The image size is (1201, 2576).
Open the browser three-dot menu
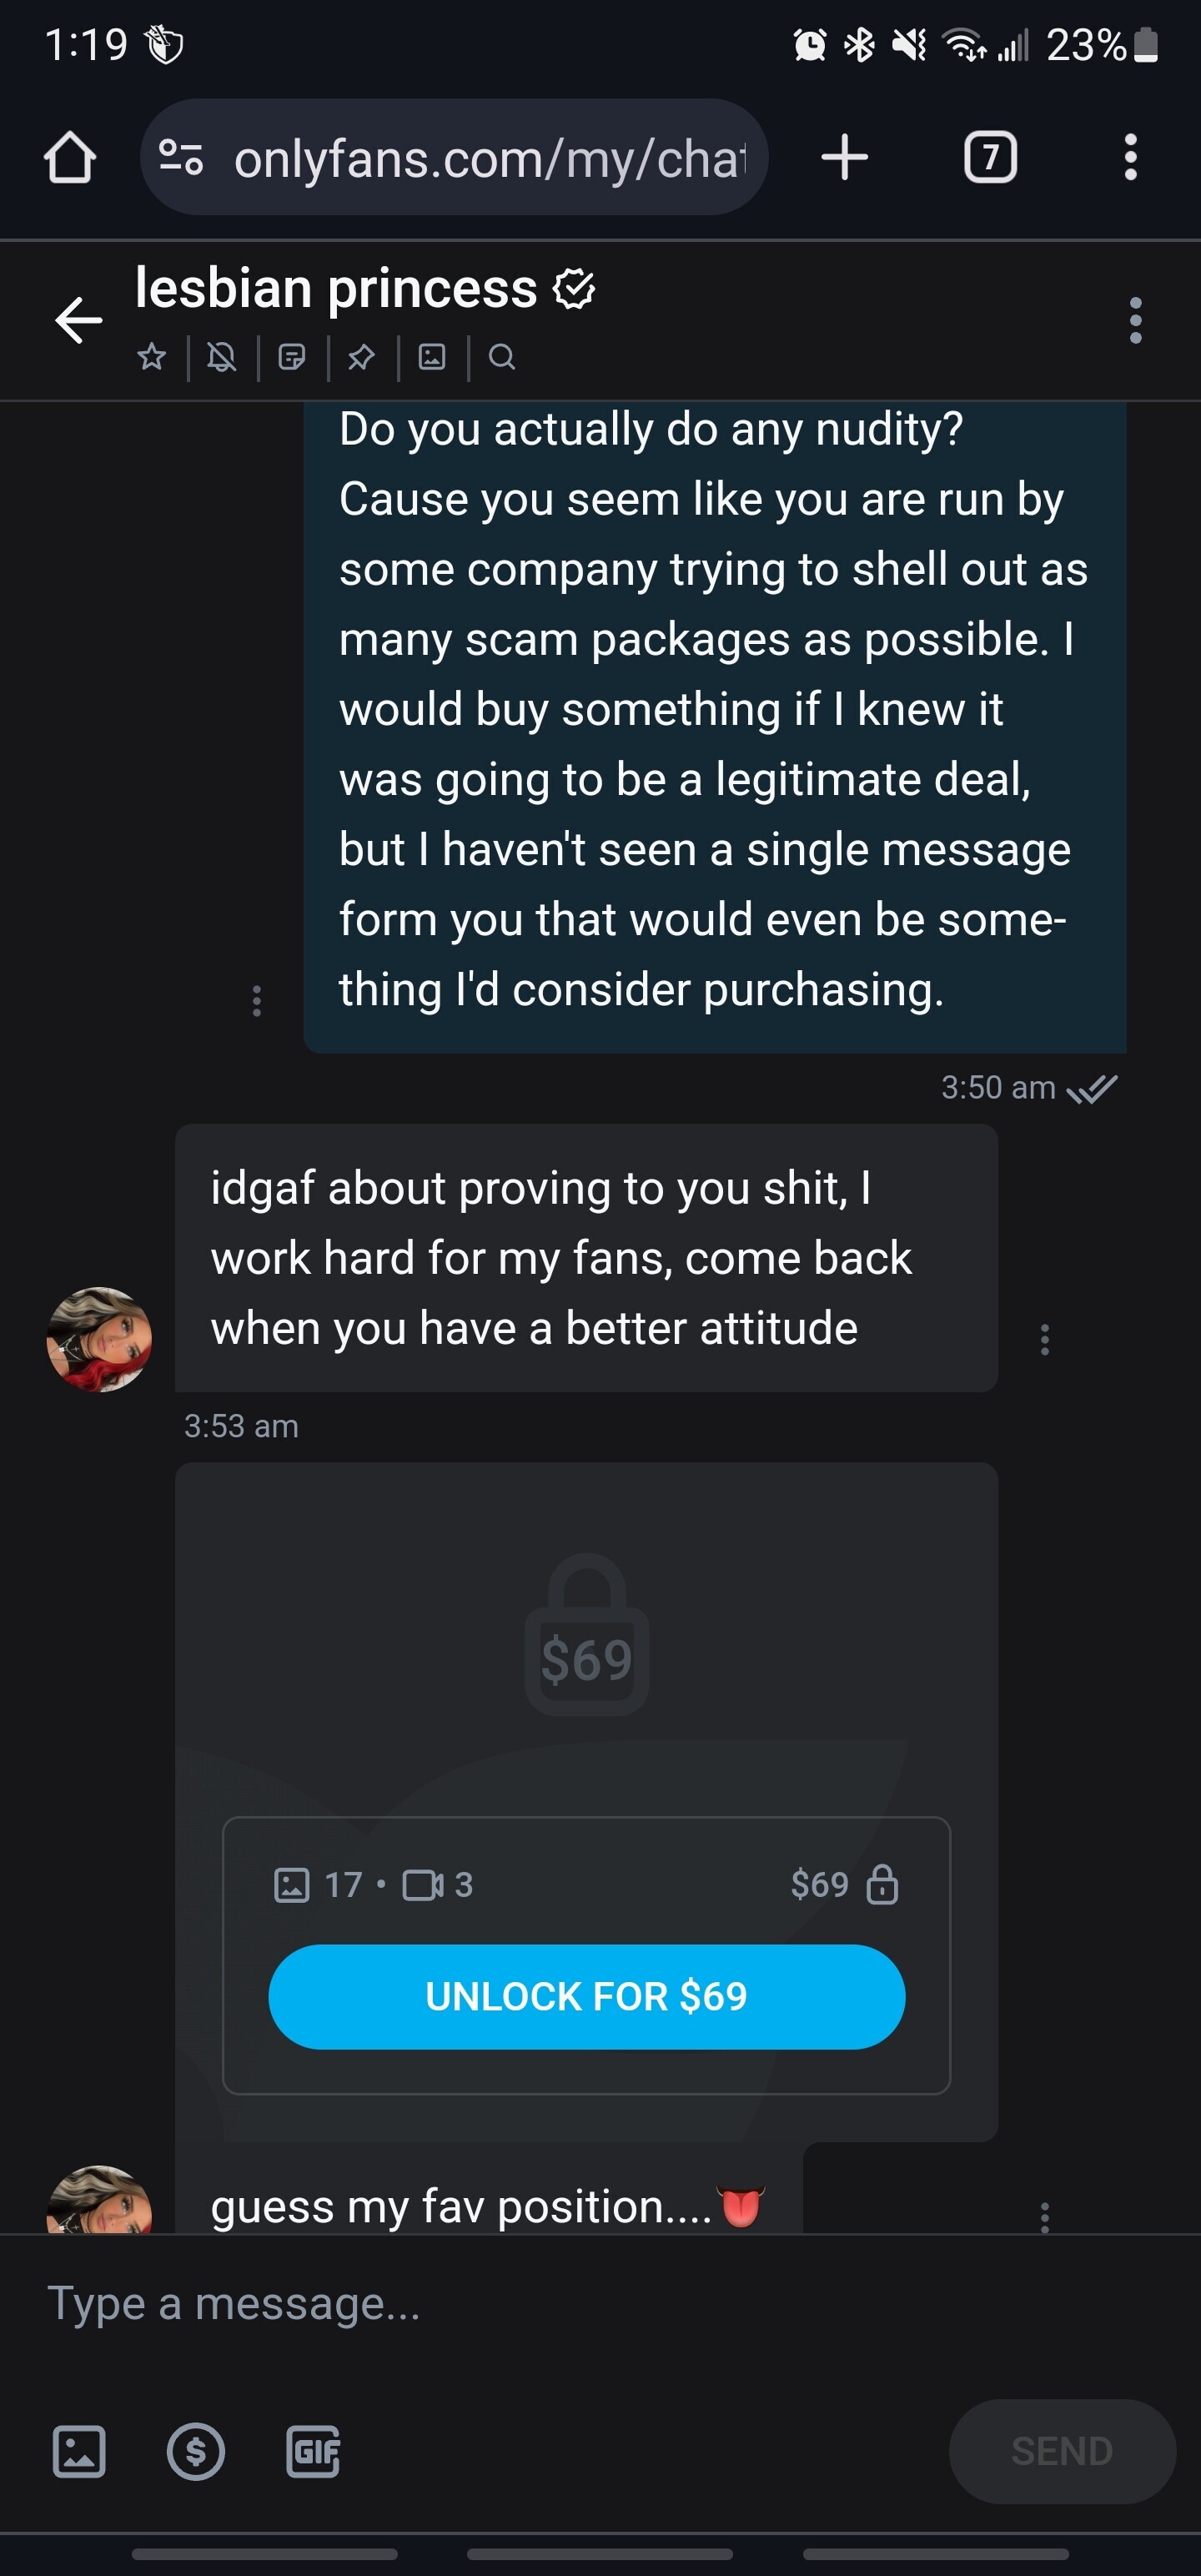1130,158
